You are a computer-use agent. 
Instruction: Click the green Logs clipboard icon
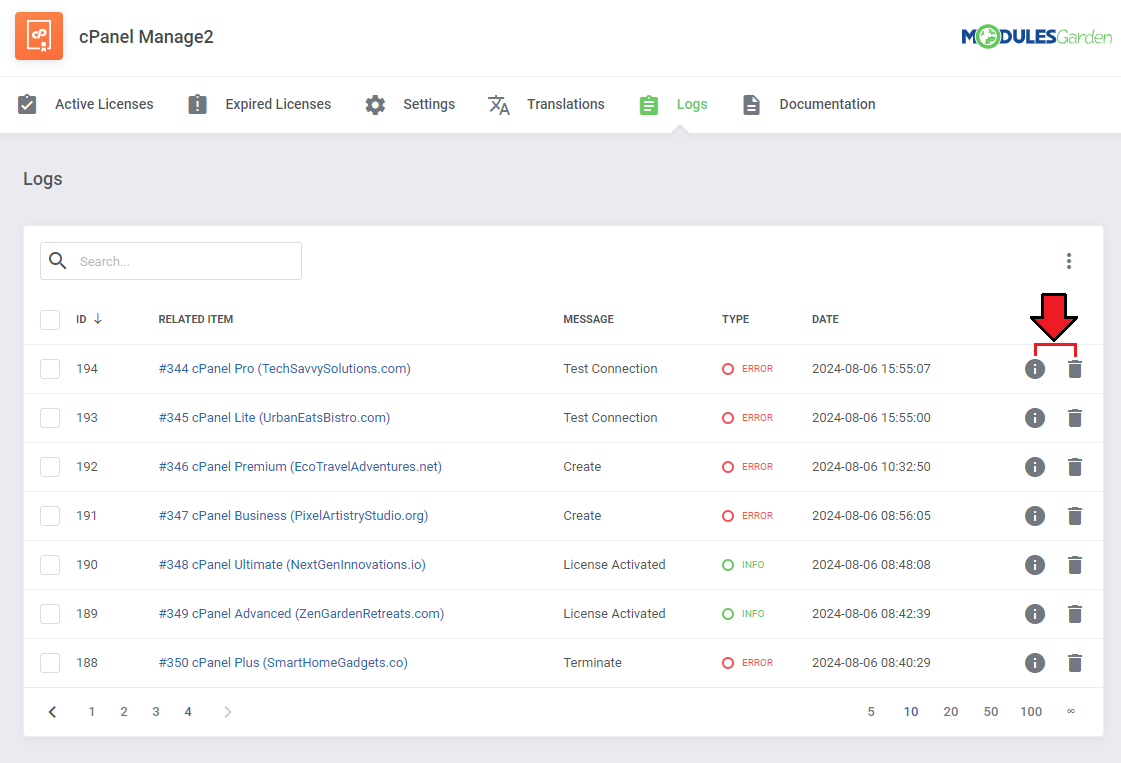[648, 105]
